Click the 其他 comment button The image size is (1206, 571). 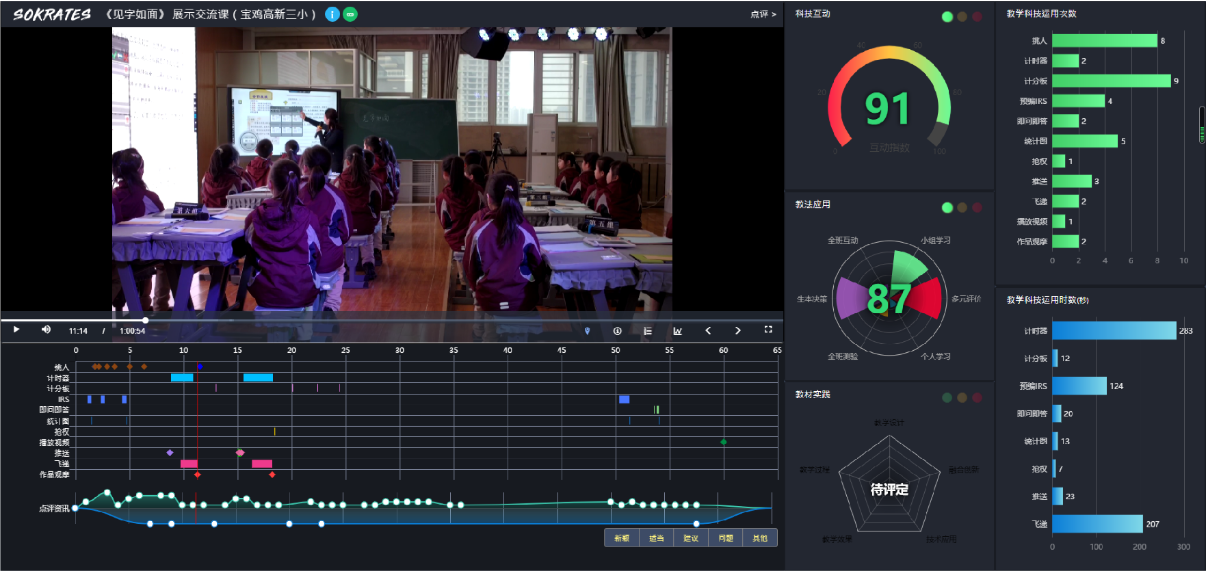(760, 538)
